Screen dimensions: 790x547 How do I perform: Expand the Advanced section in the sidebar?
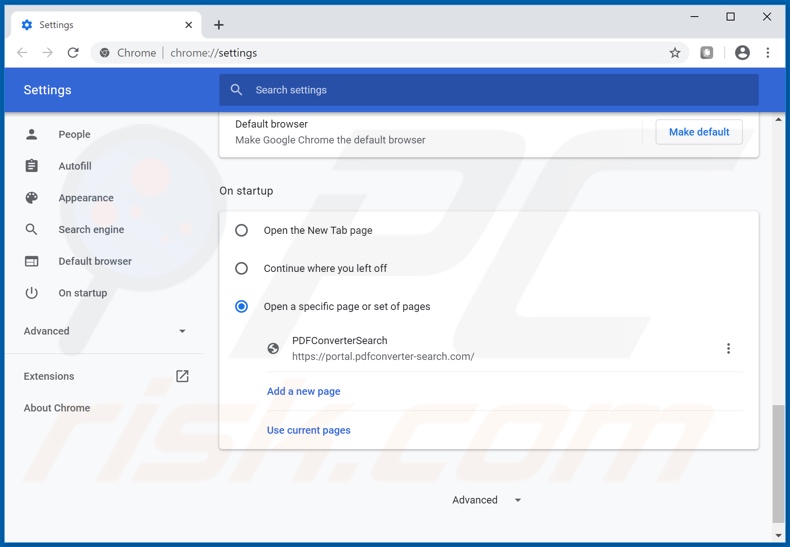click(x=105, y=331)
